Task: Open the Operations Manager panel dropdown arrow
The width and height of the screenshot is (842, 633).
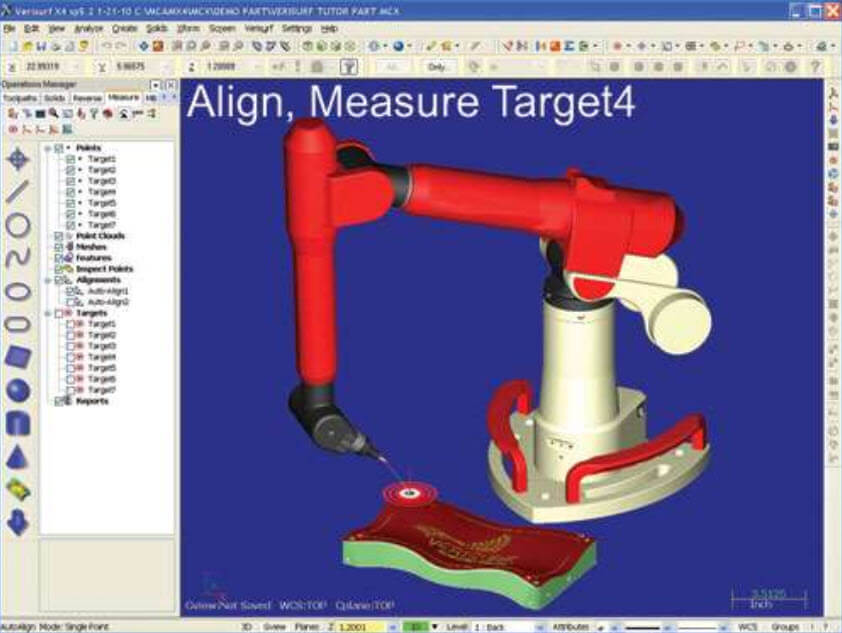Action: (x=156, y=85)
